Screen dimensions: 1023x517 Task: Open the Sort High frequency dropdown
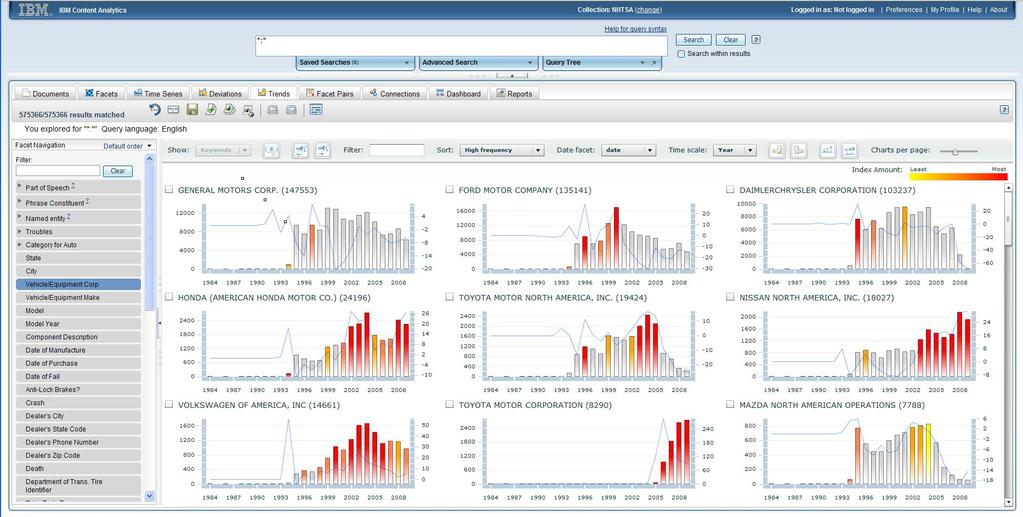pyautogui.click(x=502, y=150)
